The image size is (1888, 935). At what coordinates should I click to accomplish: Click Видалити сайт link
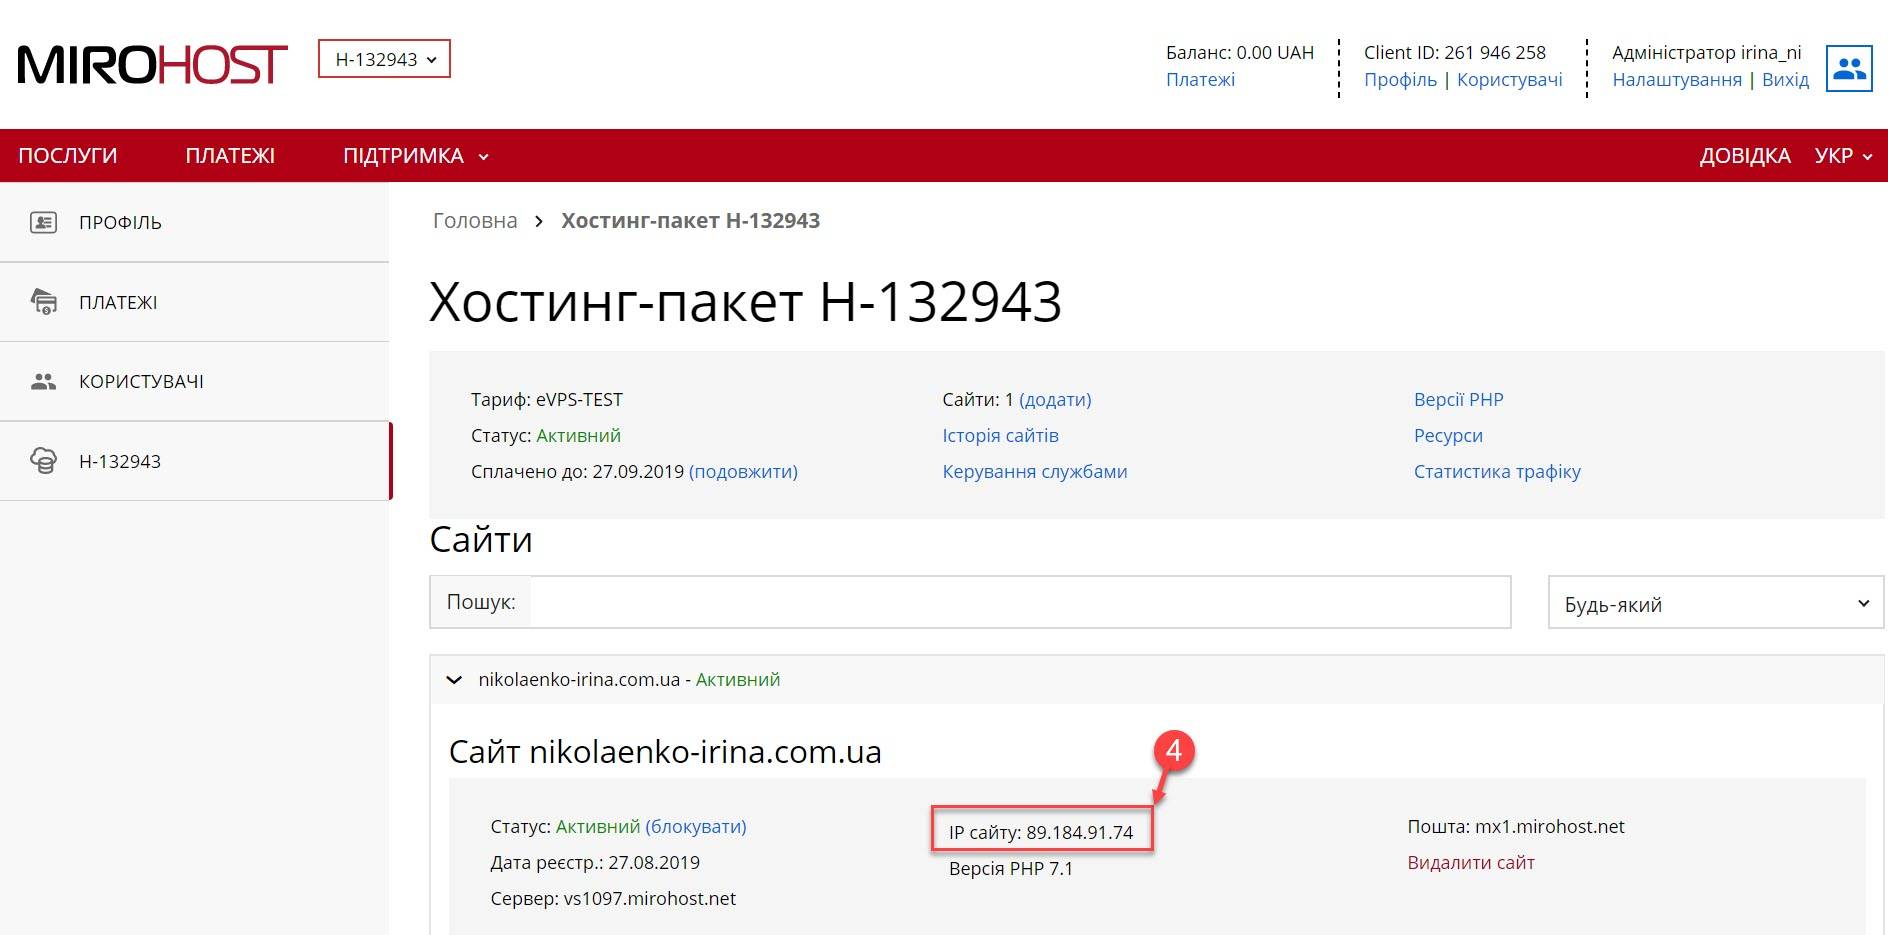1470,863
